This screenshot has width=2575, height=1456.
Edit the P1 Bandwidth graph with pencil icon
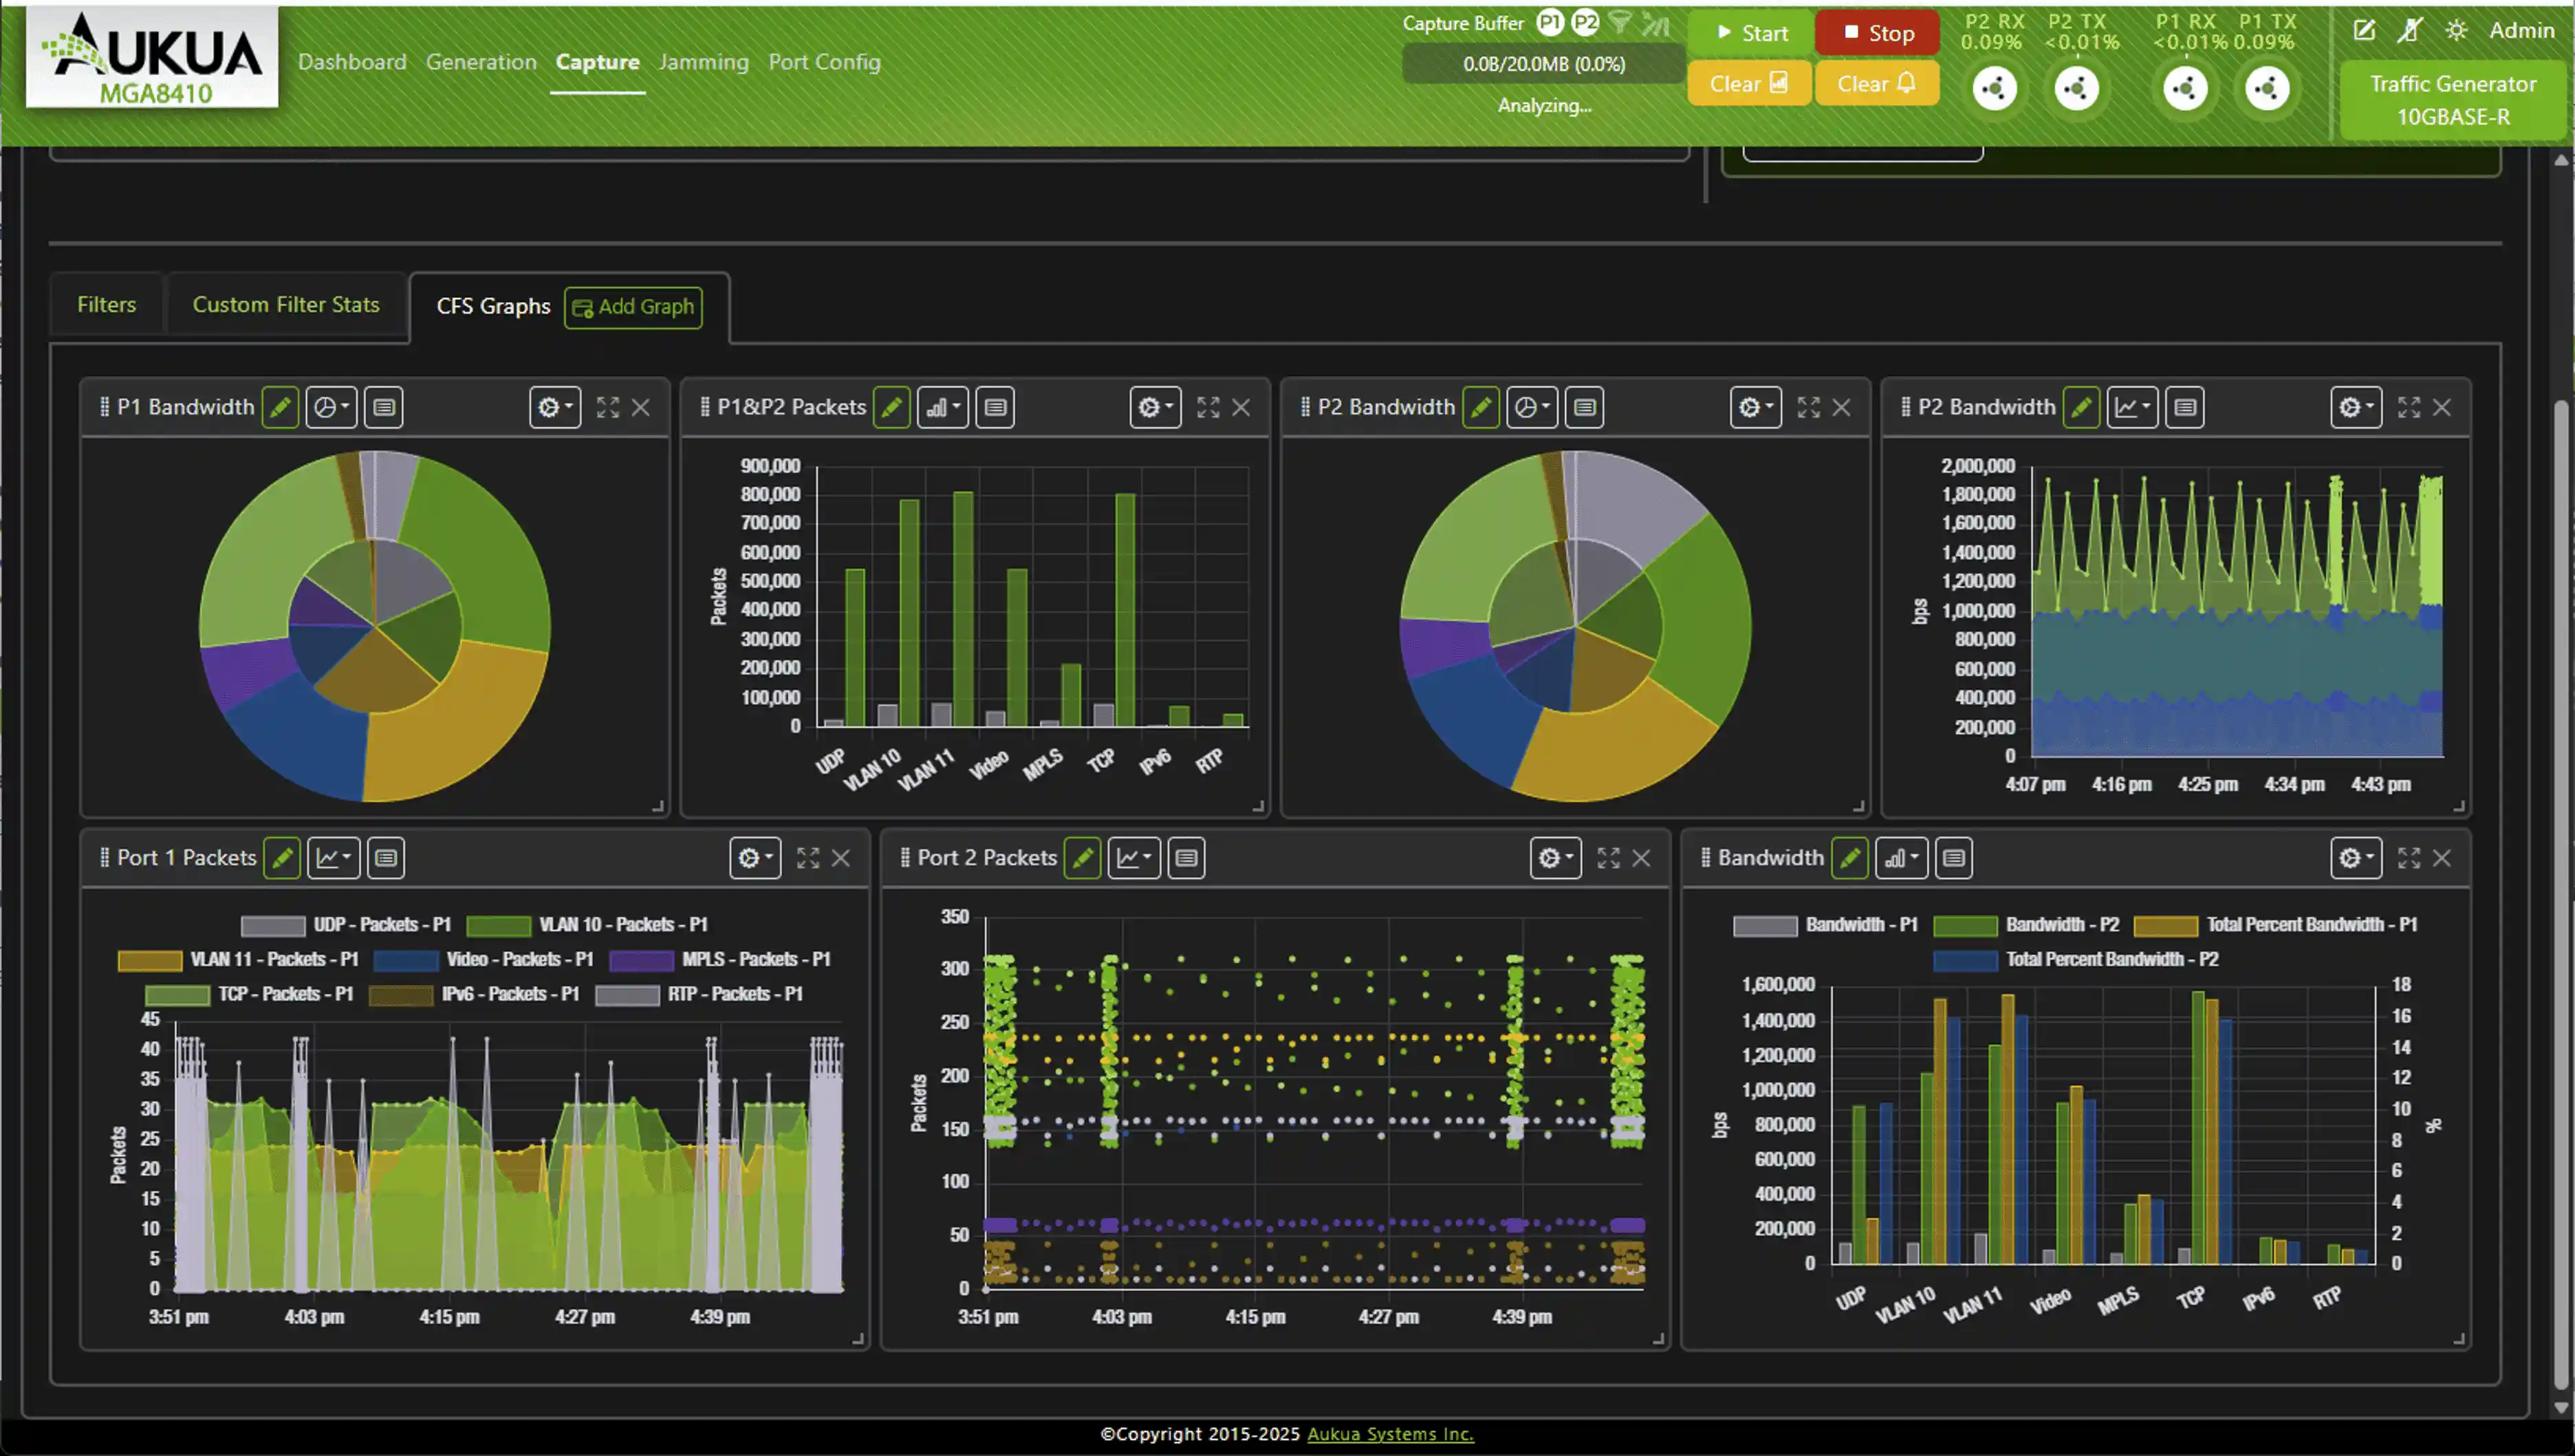(280, 407)
